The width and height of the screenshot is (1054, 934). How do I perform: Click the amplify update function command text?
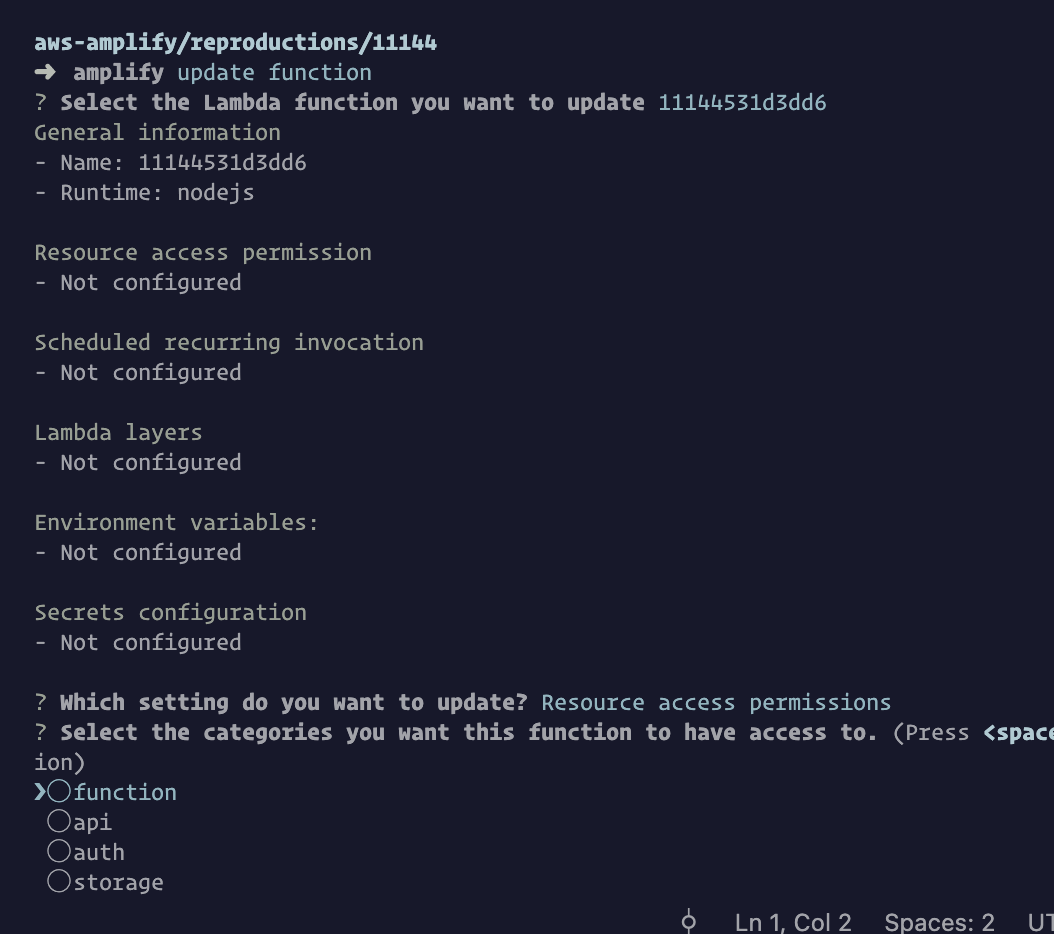point(221,72)
